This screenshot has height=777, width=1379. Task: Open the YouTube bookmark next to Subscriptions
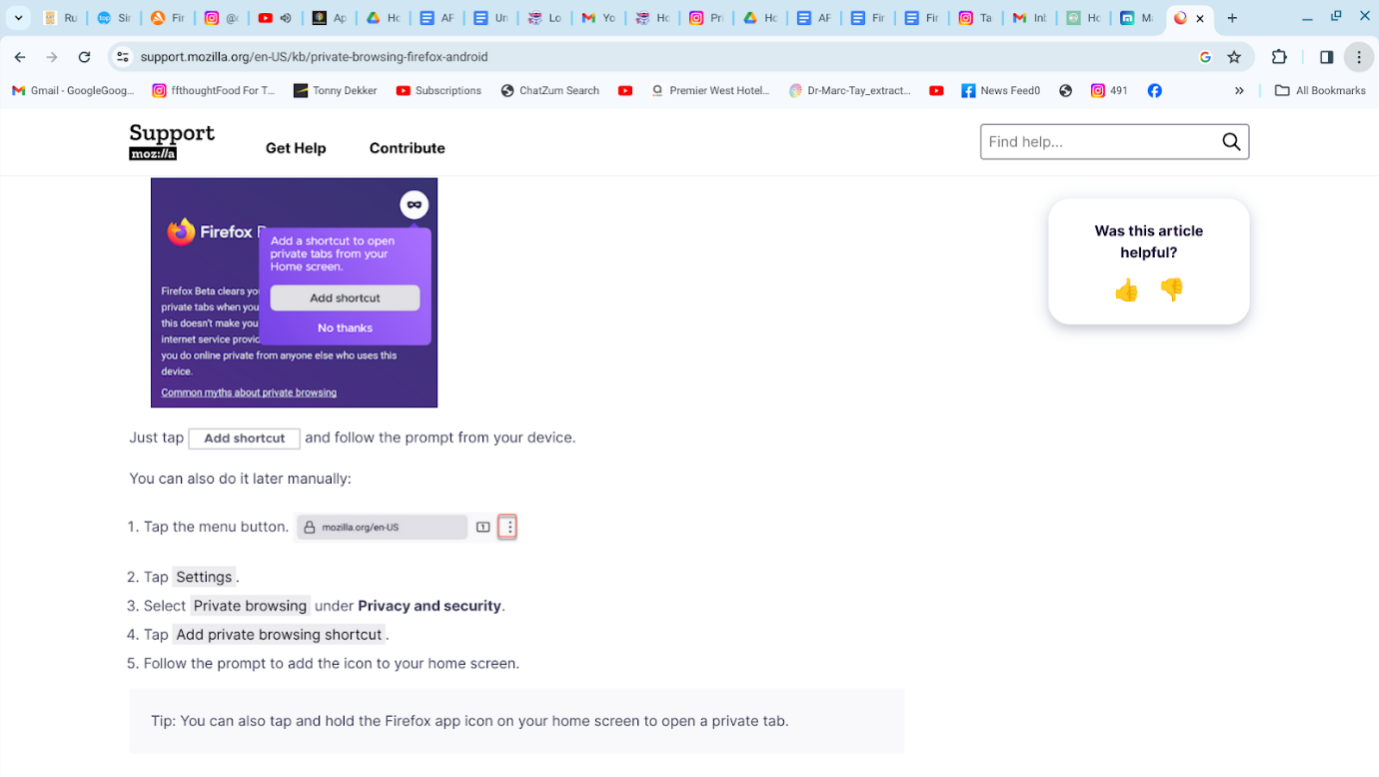coord(626,91)
